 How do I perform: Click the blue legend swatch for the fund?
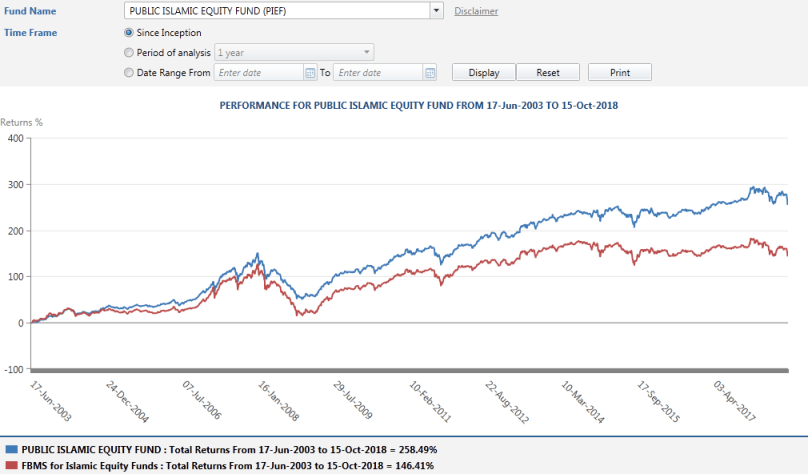pyautogui.click(x=10, y=450)
